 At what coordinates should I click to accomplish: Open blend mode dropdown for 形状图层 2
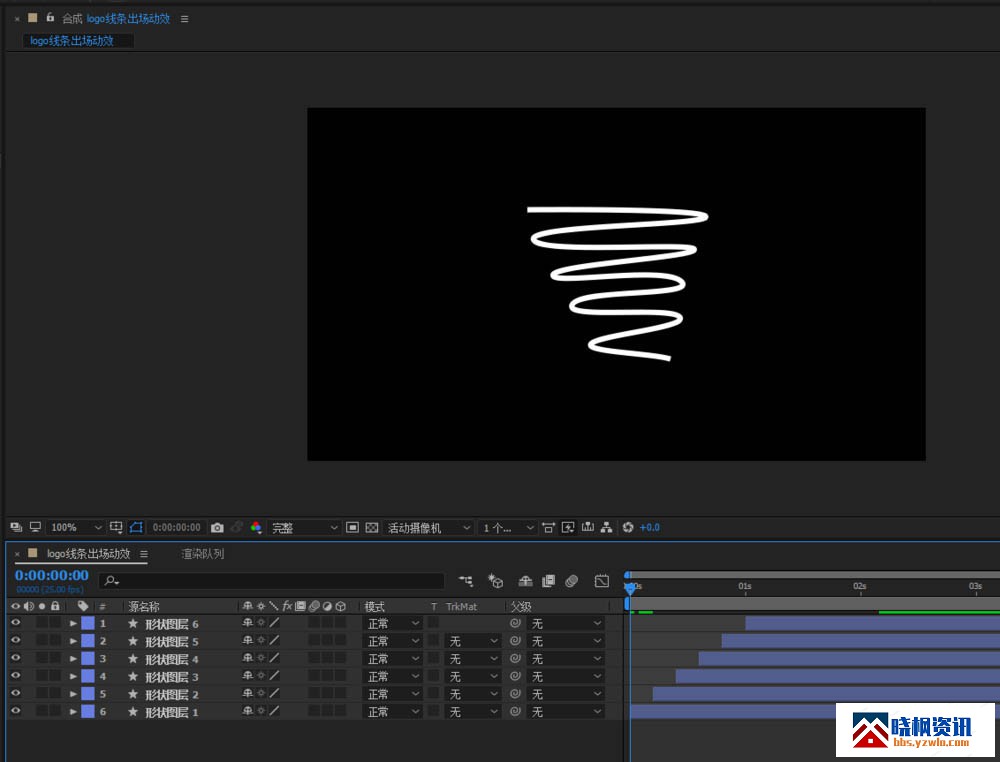(x=393, y=694)
